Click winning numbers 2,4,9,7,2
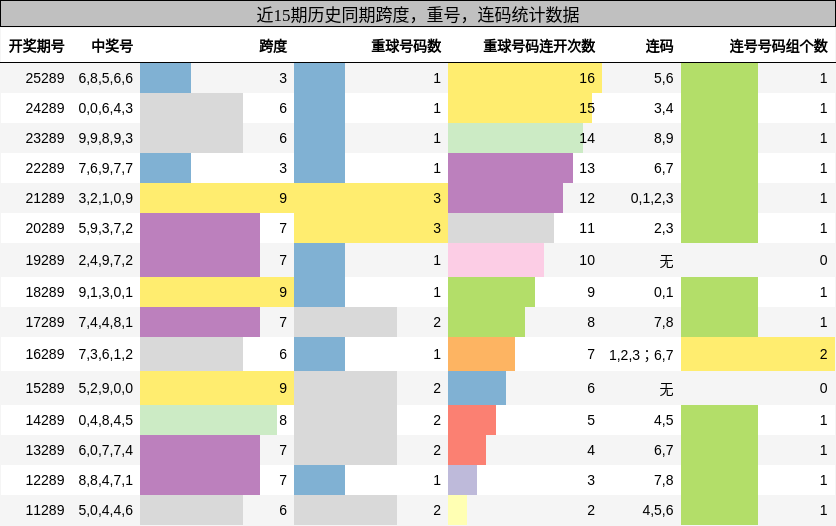 (x=106, y=260)
